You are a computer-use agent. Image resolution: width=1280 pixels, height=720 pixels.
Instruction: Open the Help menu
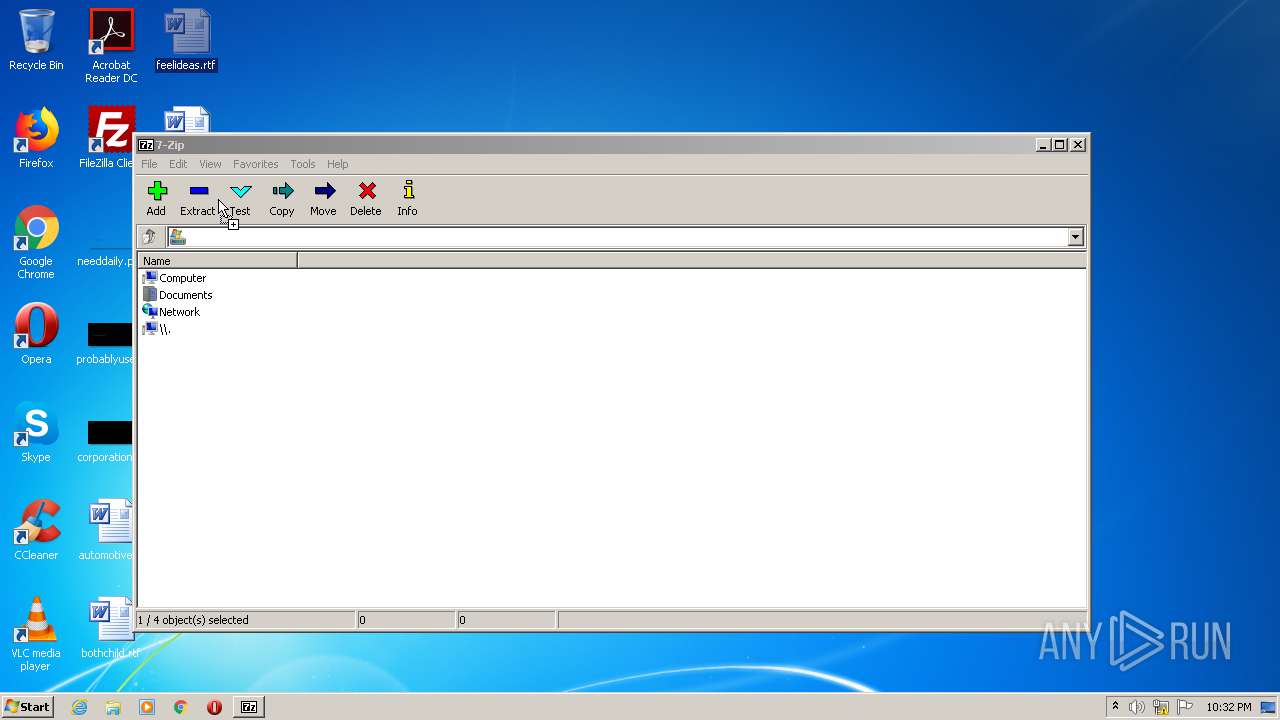(338, 164)
